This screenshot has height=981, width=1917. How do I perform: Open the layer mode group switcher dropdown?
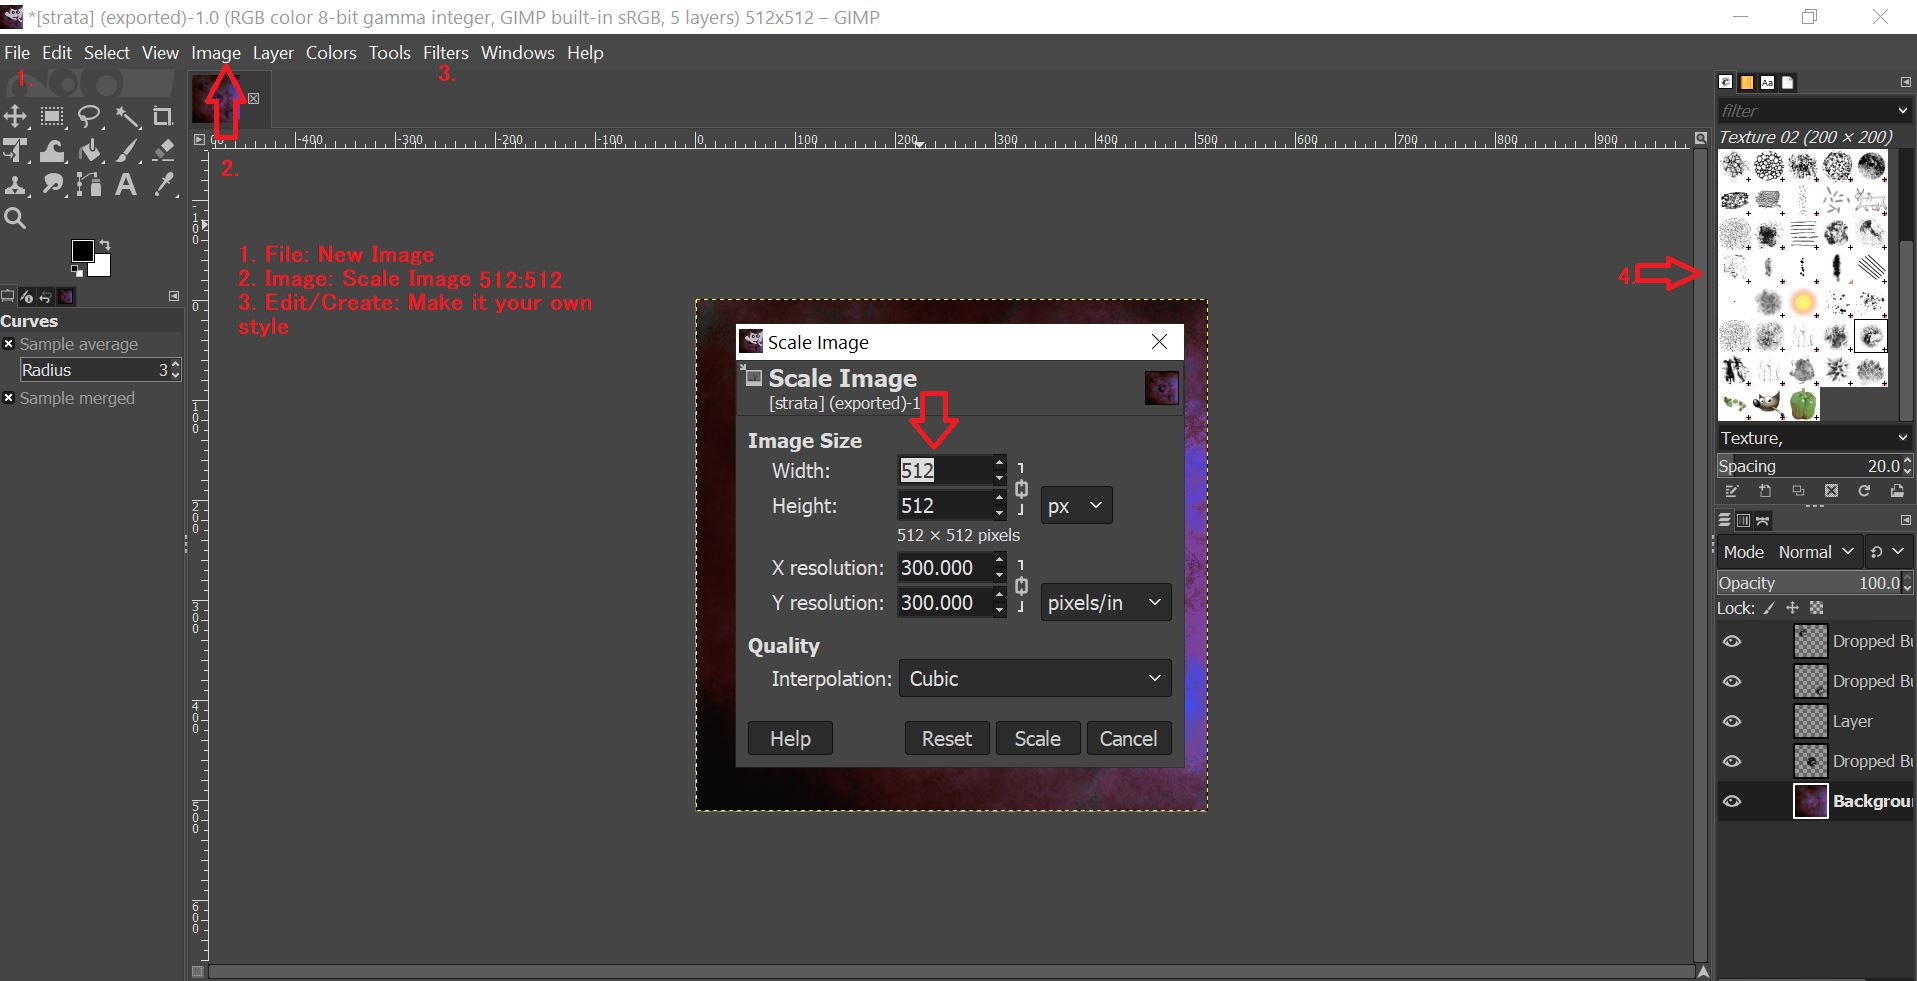click(x=1887, y=552)
